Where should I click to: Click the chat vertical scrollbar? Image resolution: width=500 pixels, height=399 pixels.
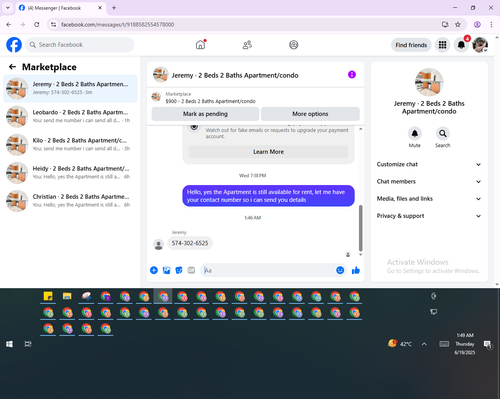pyautogui.click(x=360, y=228)
